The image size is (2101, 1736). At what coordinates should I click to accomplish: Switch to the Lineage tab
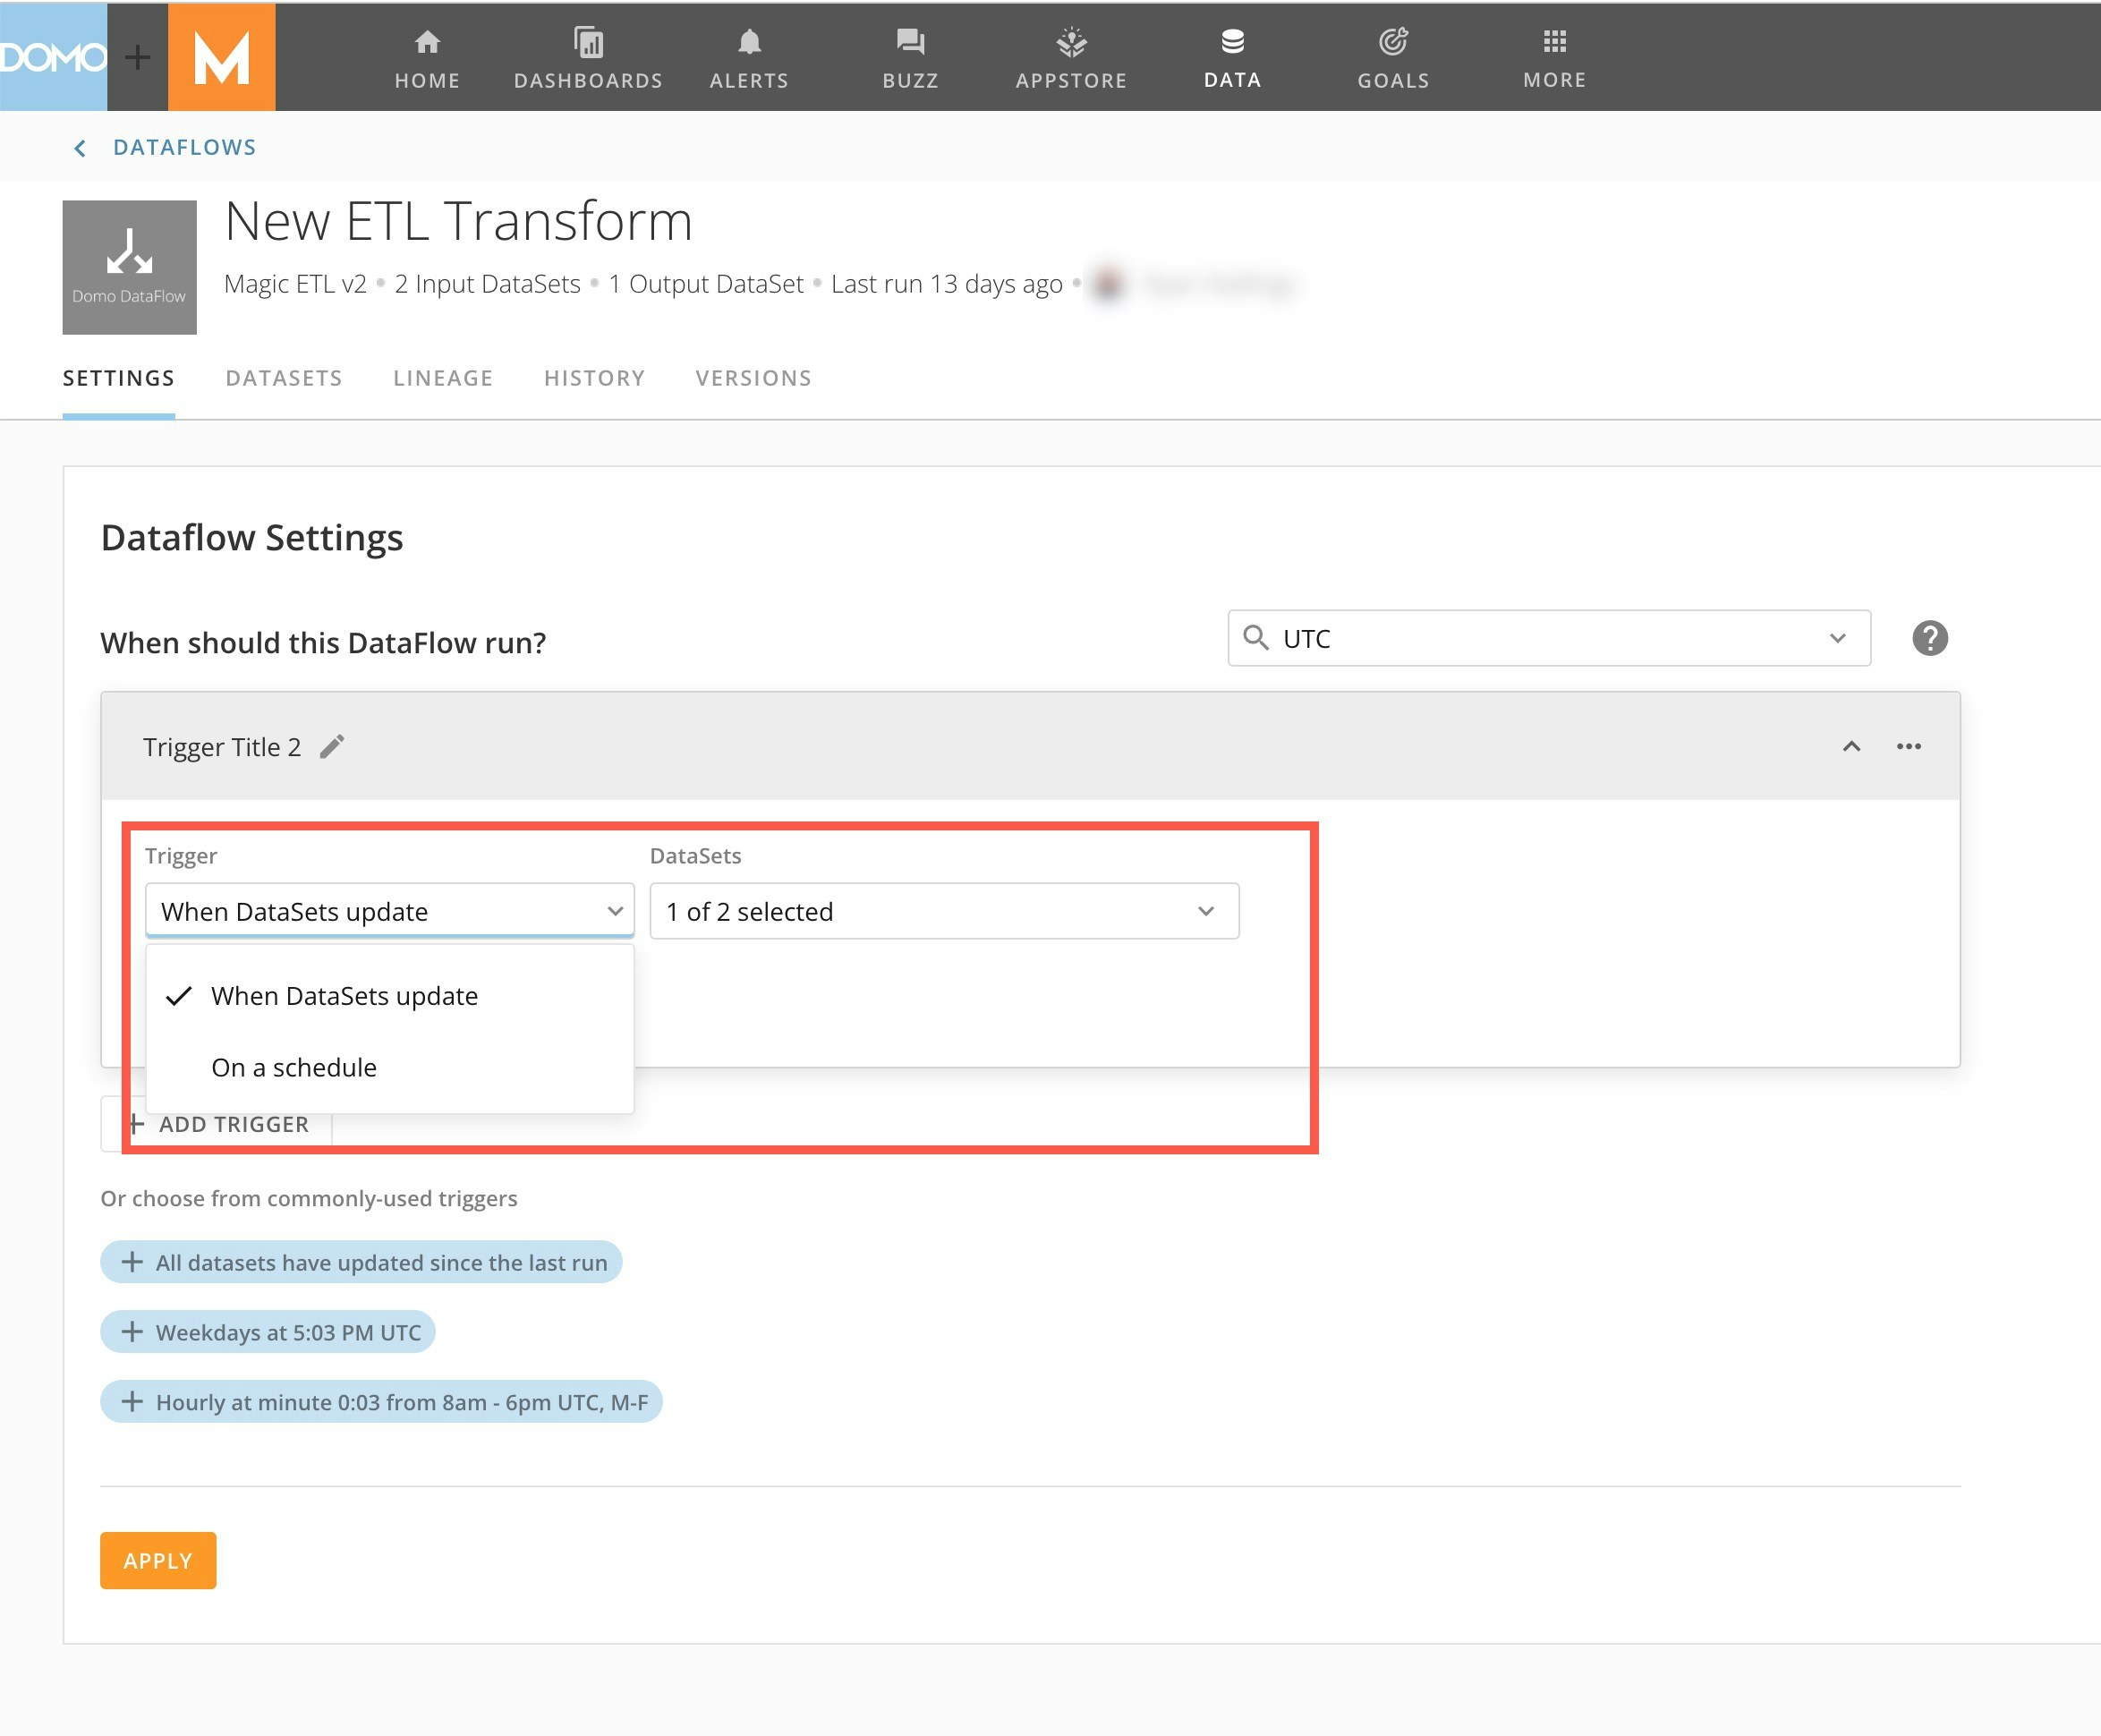[443, 378]
